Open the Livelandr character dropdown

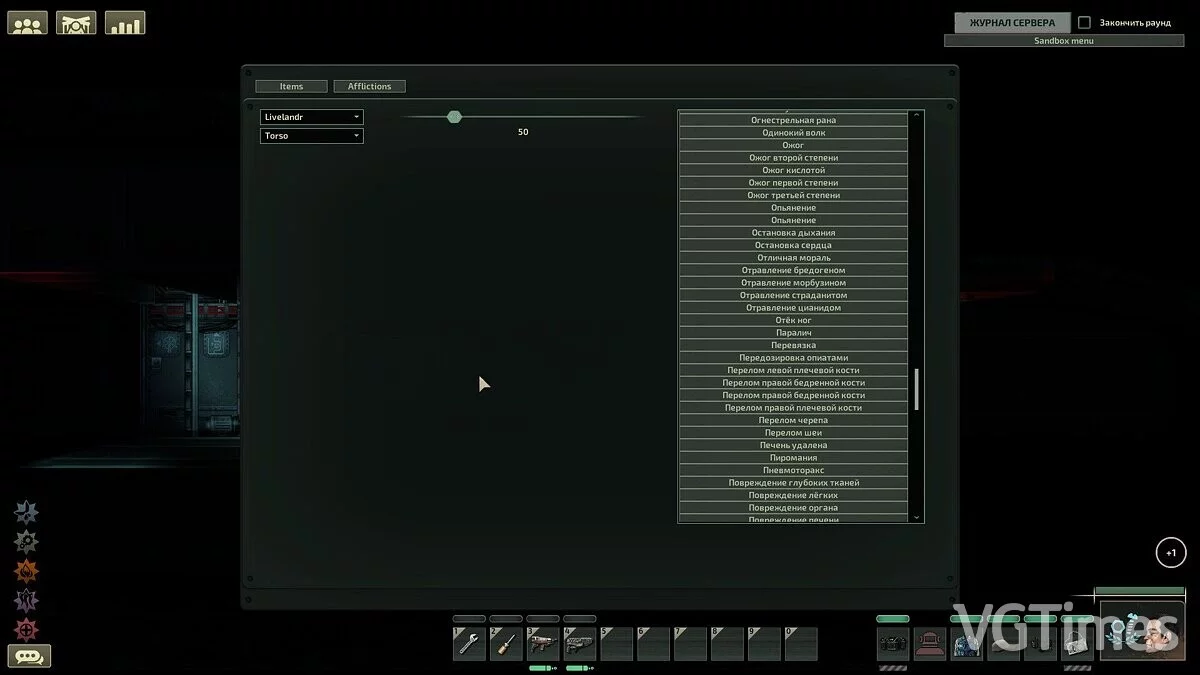click(311, 117)
